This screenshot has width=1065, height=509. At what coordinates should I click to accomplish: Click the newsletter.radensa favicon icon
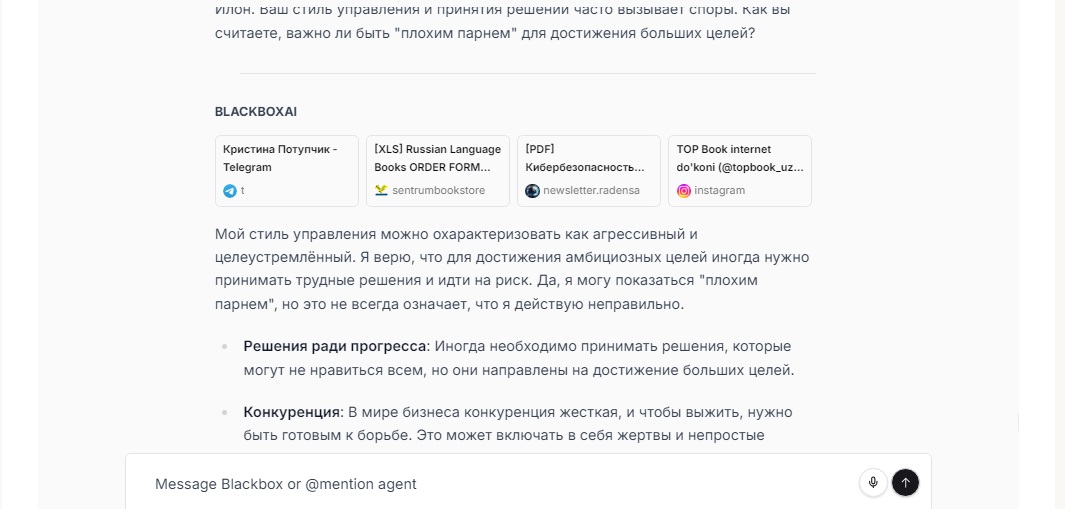point(532,190)
